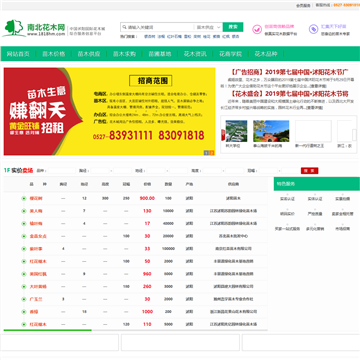Click the 900.00 price value
360x360 pixels.
pos(147,198)
